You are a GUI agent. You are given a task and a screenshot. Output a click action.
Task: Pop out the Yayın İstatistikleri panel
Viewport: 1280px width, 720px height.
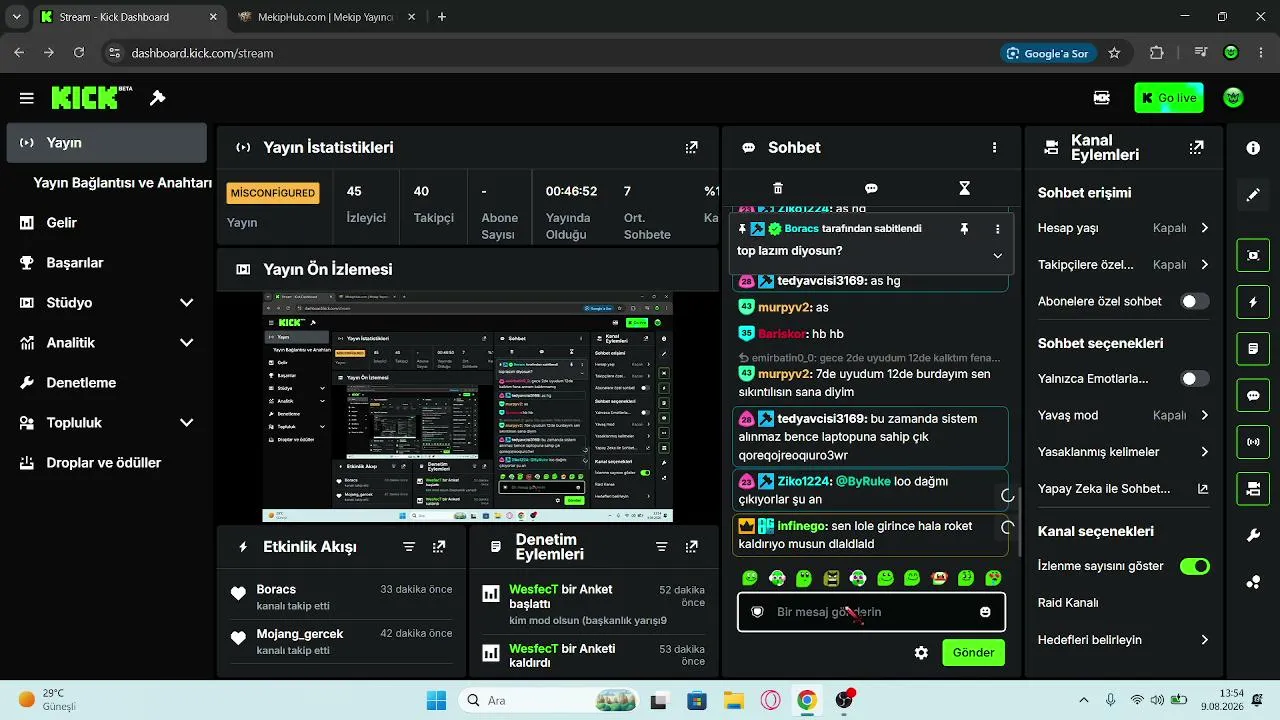click(691, 147)
